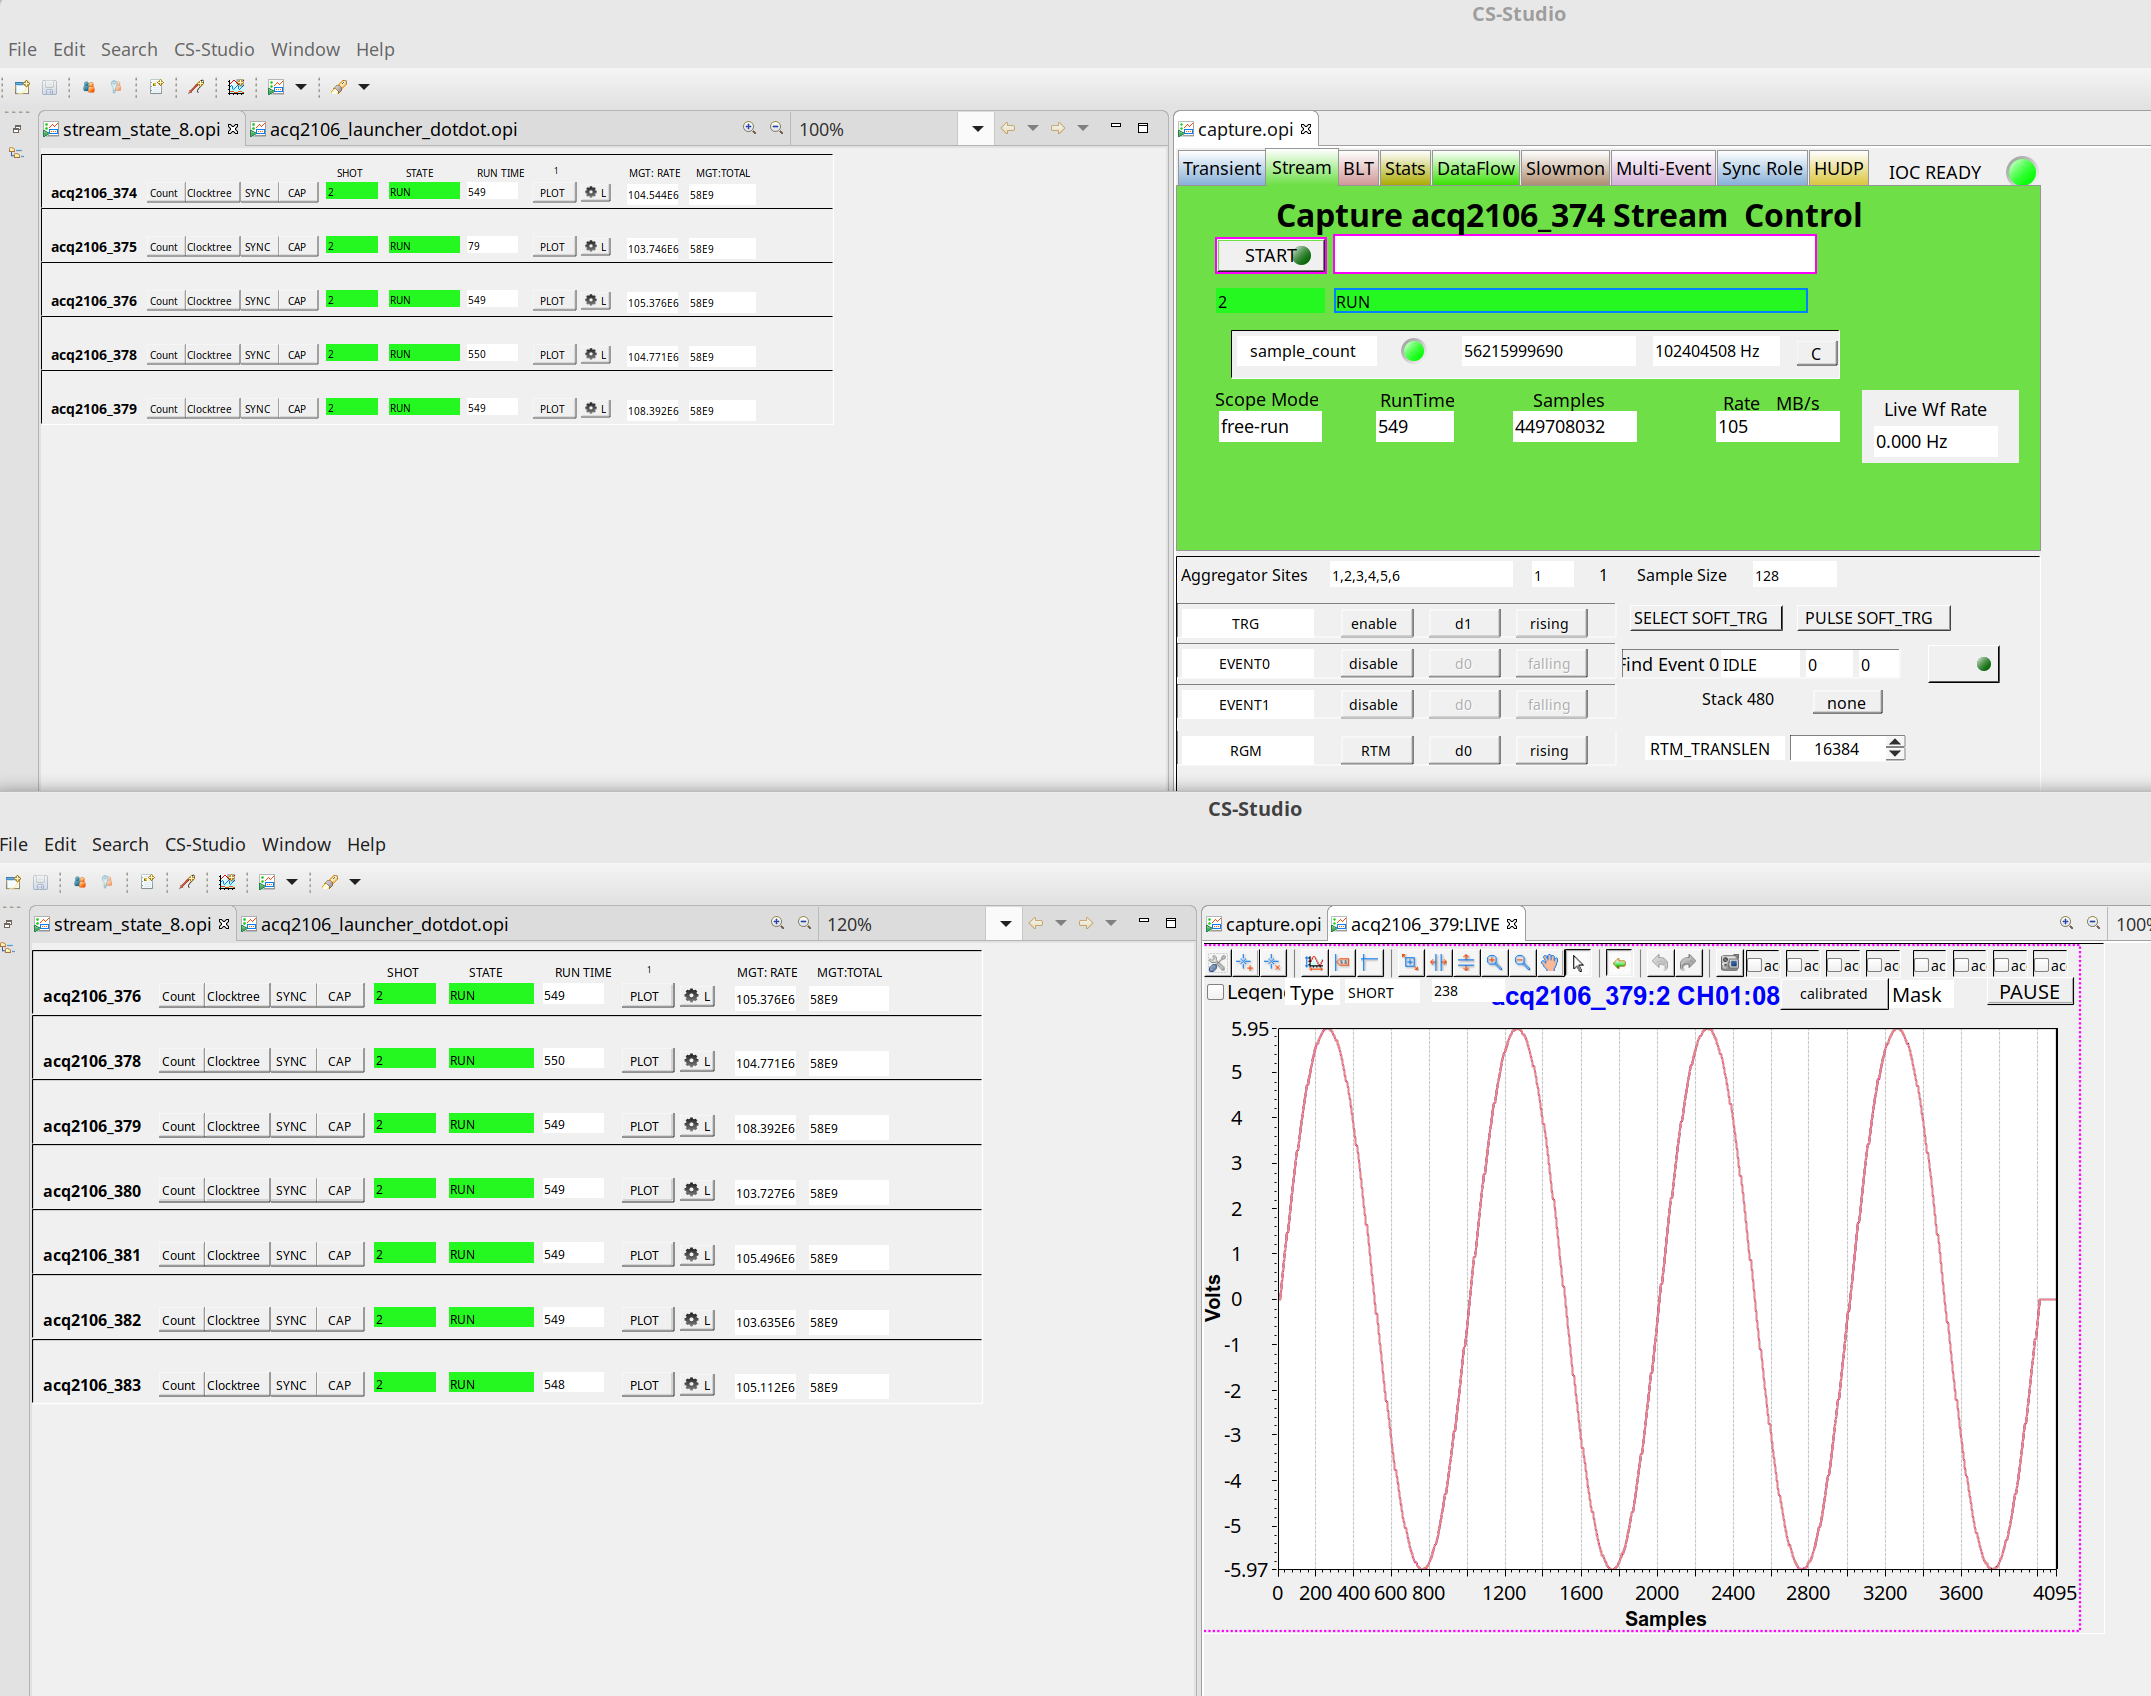The width and height of the screenshot is (2151, 1696).
Task: Select the arrow pointer tool in plot toolbar
Action: (1578, 963)
